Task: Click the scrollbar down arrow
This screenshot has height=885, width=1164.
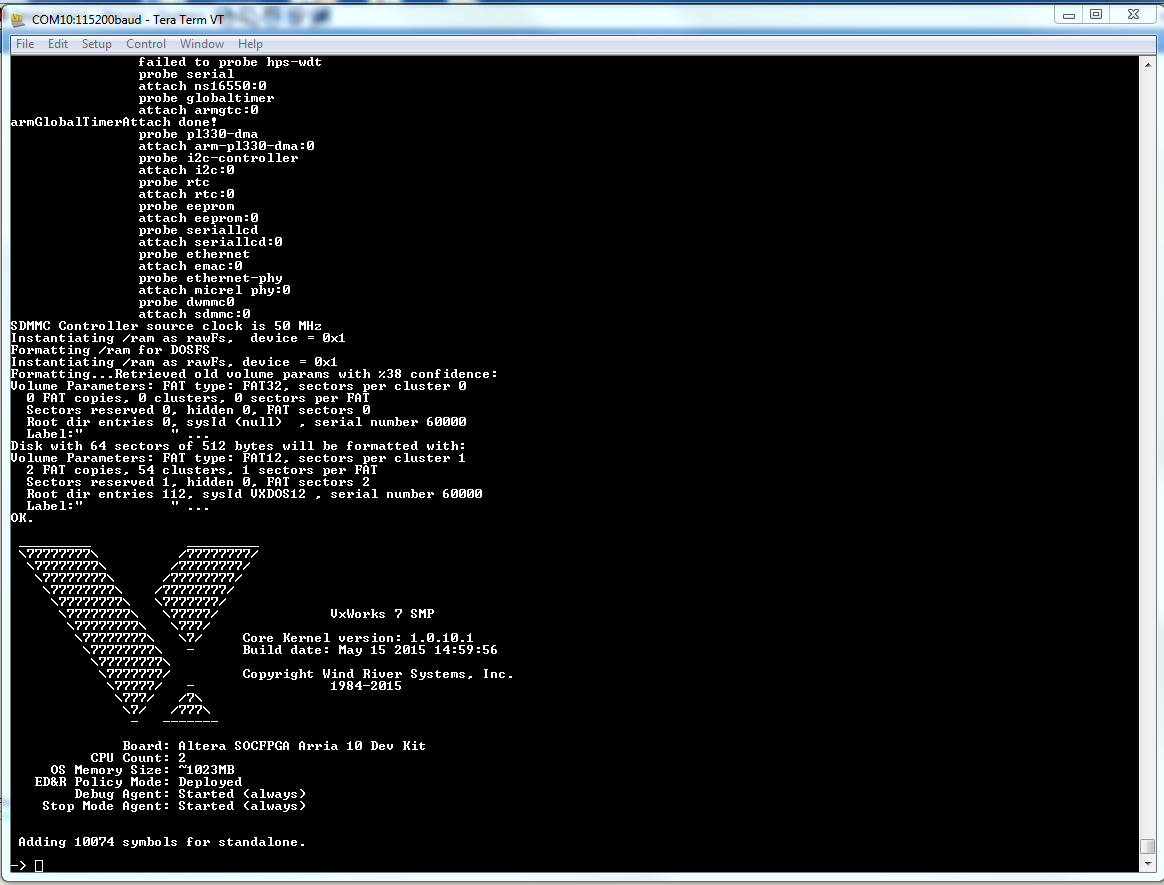Action: [x=1148, y=864]
